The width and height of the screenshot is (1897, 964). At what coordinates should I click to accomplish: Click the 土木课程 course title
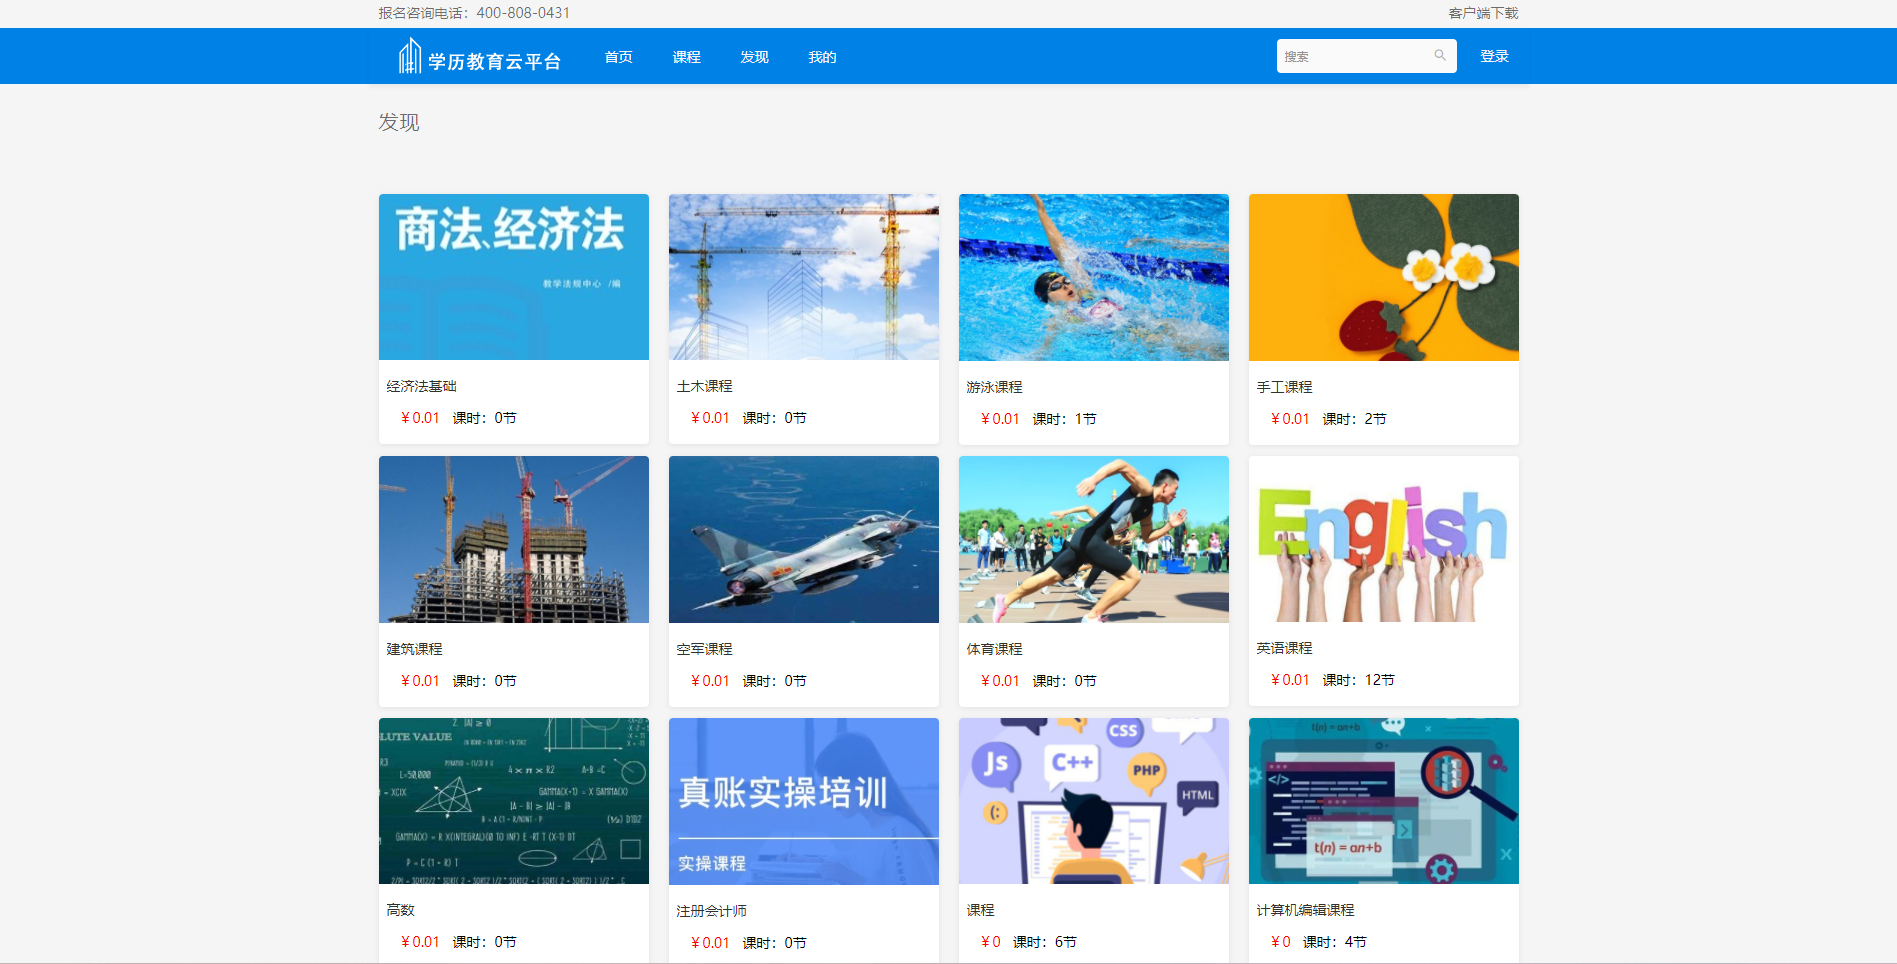(704, 386)
